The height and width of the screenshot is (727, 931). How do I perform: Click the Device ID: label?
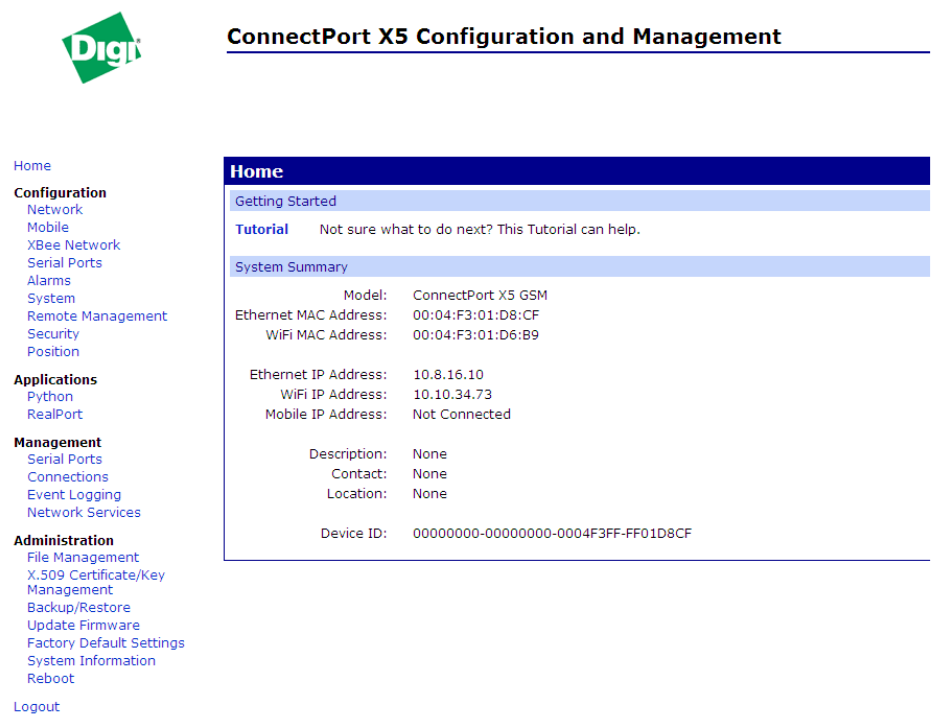point(354,534)
